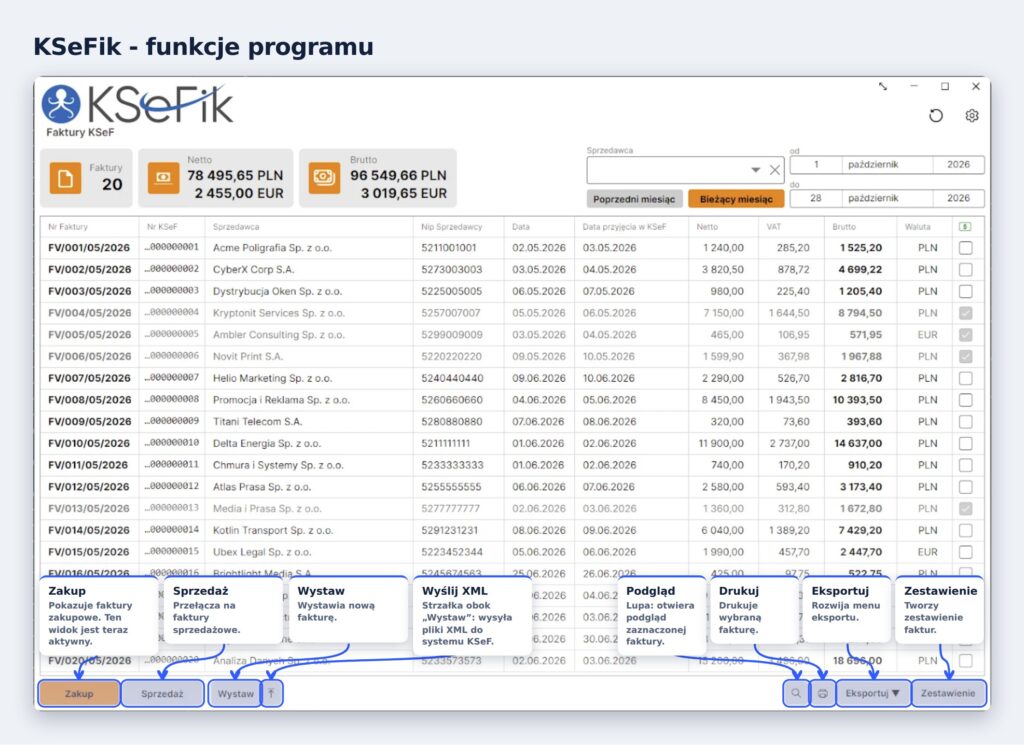Sort by Data przyjęcia w KSeF header

pos(624,227)
